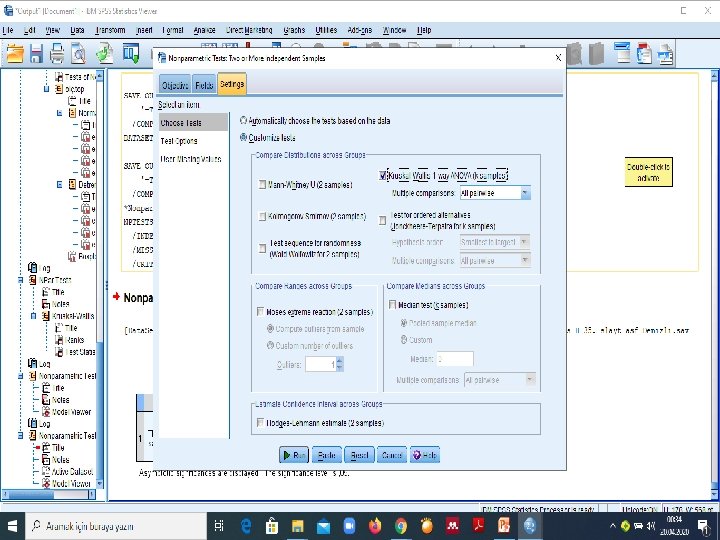
Task: Open the Analyze menu
Action: (x=204, y=30)
